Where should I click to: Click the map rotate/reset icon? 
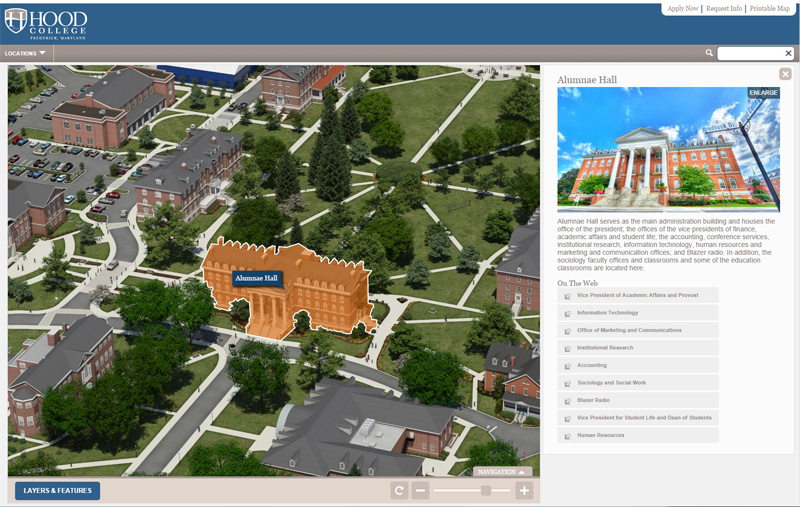tap(400, 490)
